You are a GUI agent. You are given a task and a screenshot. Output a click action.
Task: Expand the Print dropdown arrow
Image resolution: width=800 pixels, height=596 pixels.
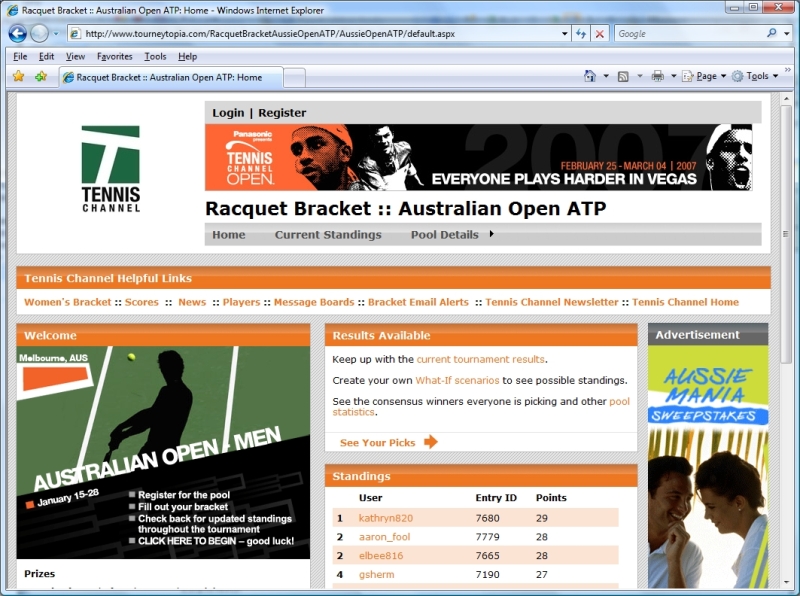[x=673, y=76]
